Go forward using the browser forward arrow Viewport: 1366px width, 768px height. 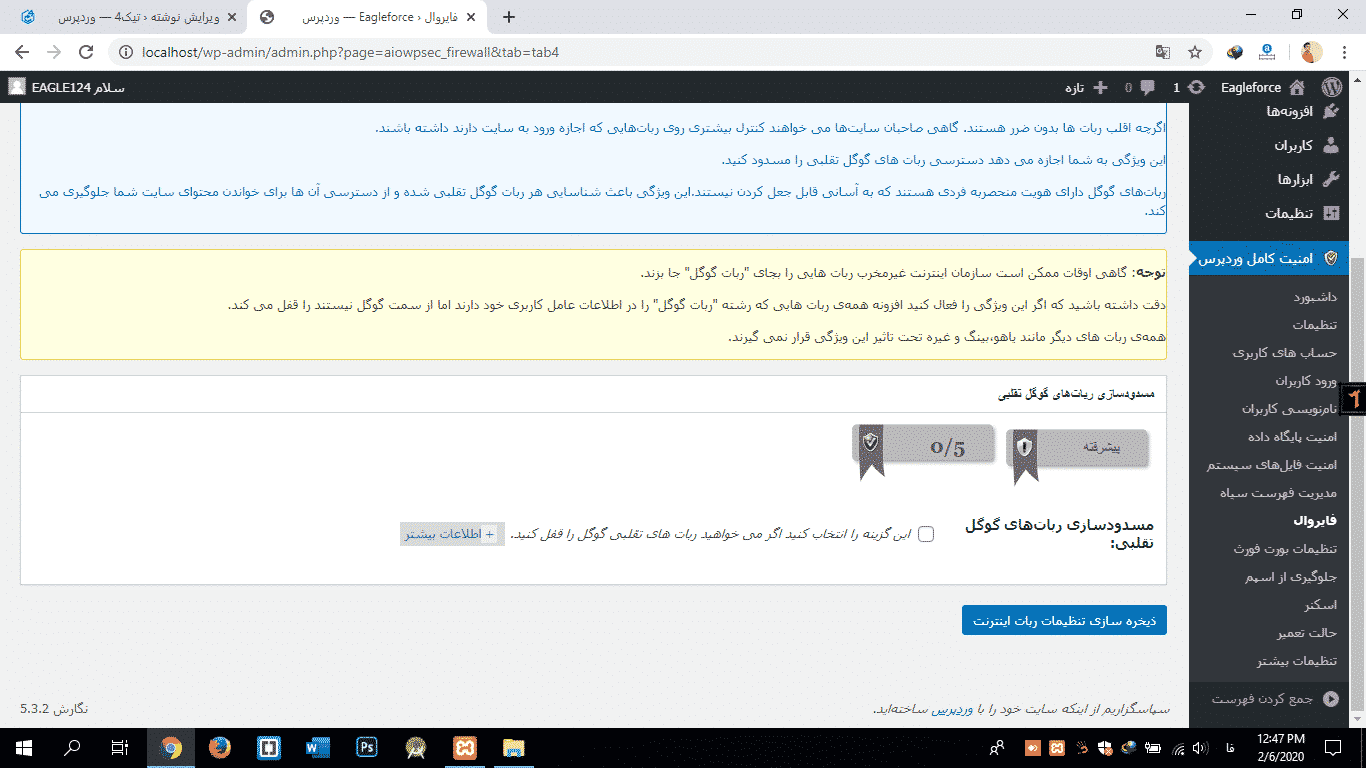54,52
